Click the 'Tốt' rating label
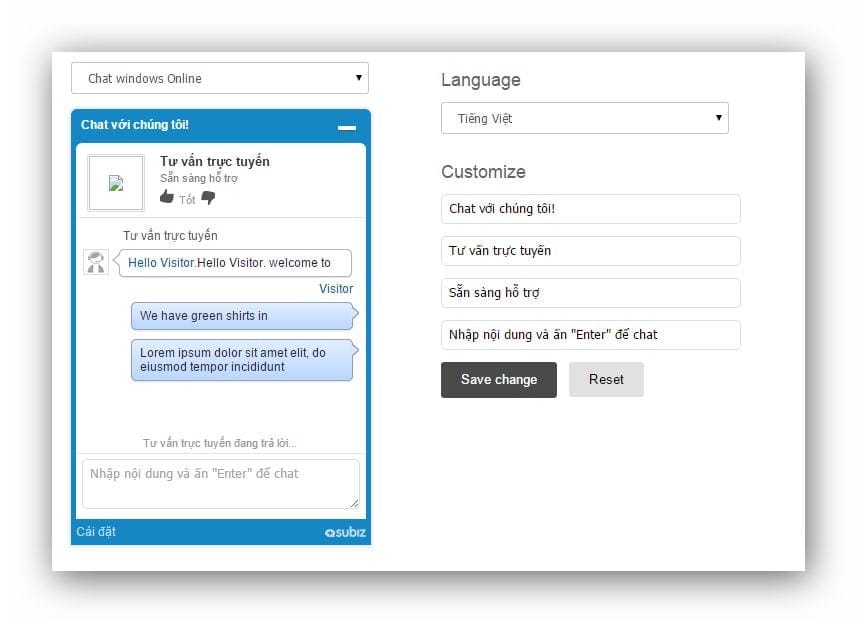857x623 pixels. tap(187, 199)
